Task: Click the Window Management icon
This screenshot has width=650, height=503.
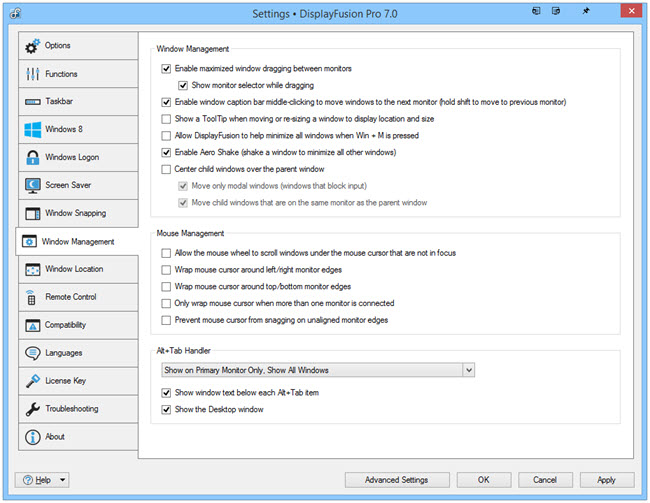Action: tap(29, 241)
